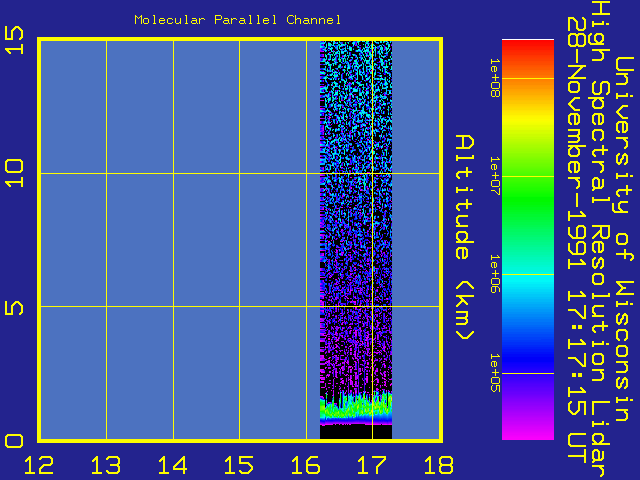Click the colorbar label 1e+05
Viewport: 640px width, 480px height.
495,373
